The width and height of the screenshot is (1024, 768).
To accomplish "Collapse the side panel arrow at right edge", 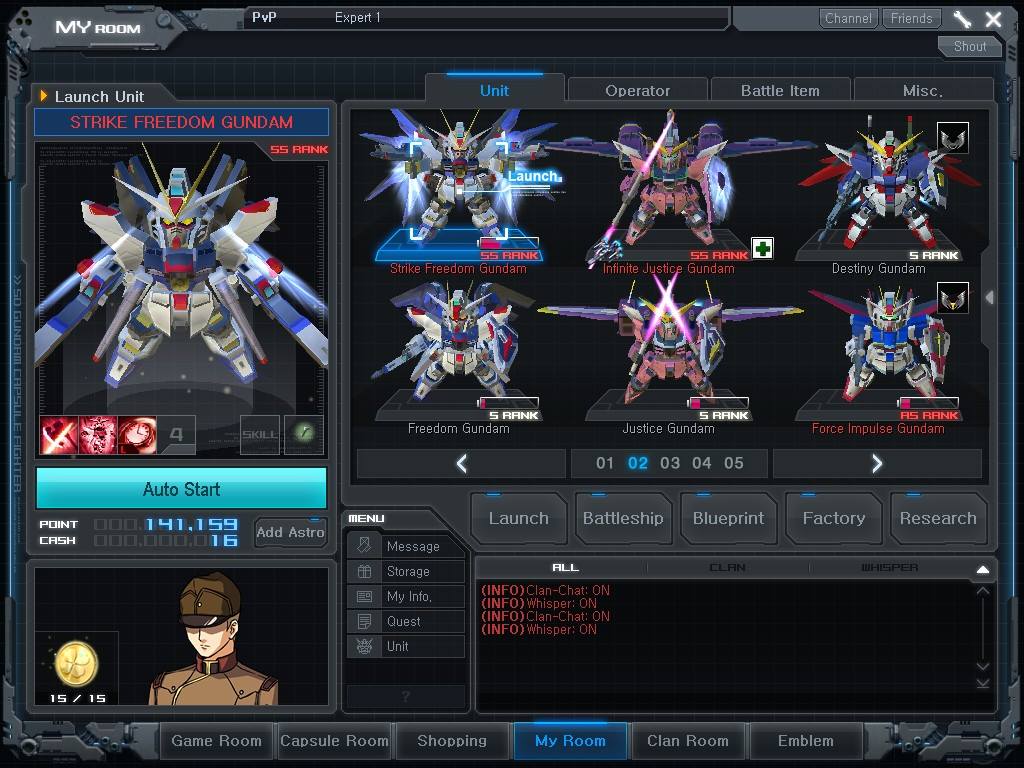I will point(990,298).
